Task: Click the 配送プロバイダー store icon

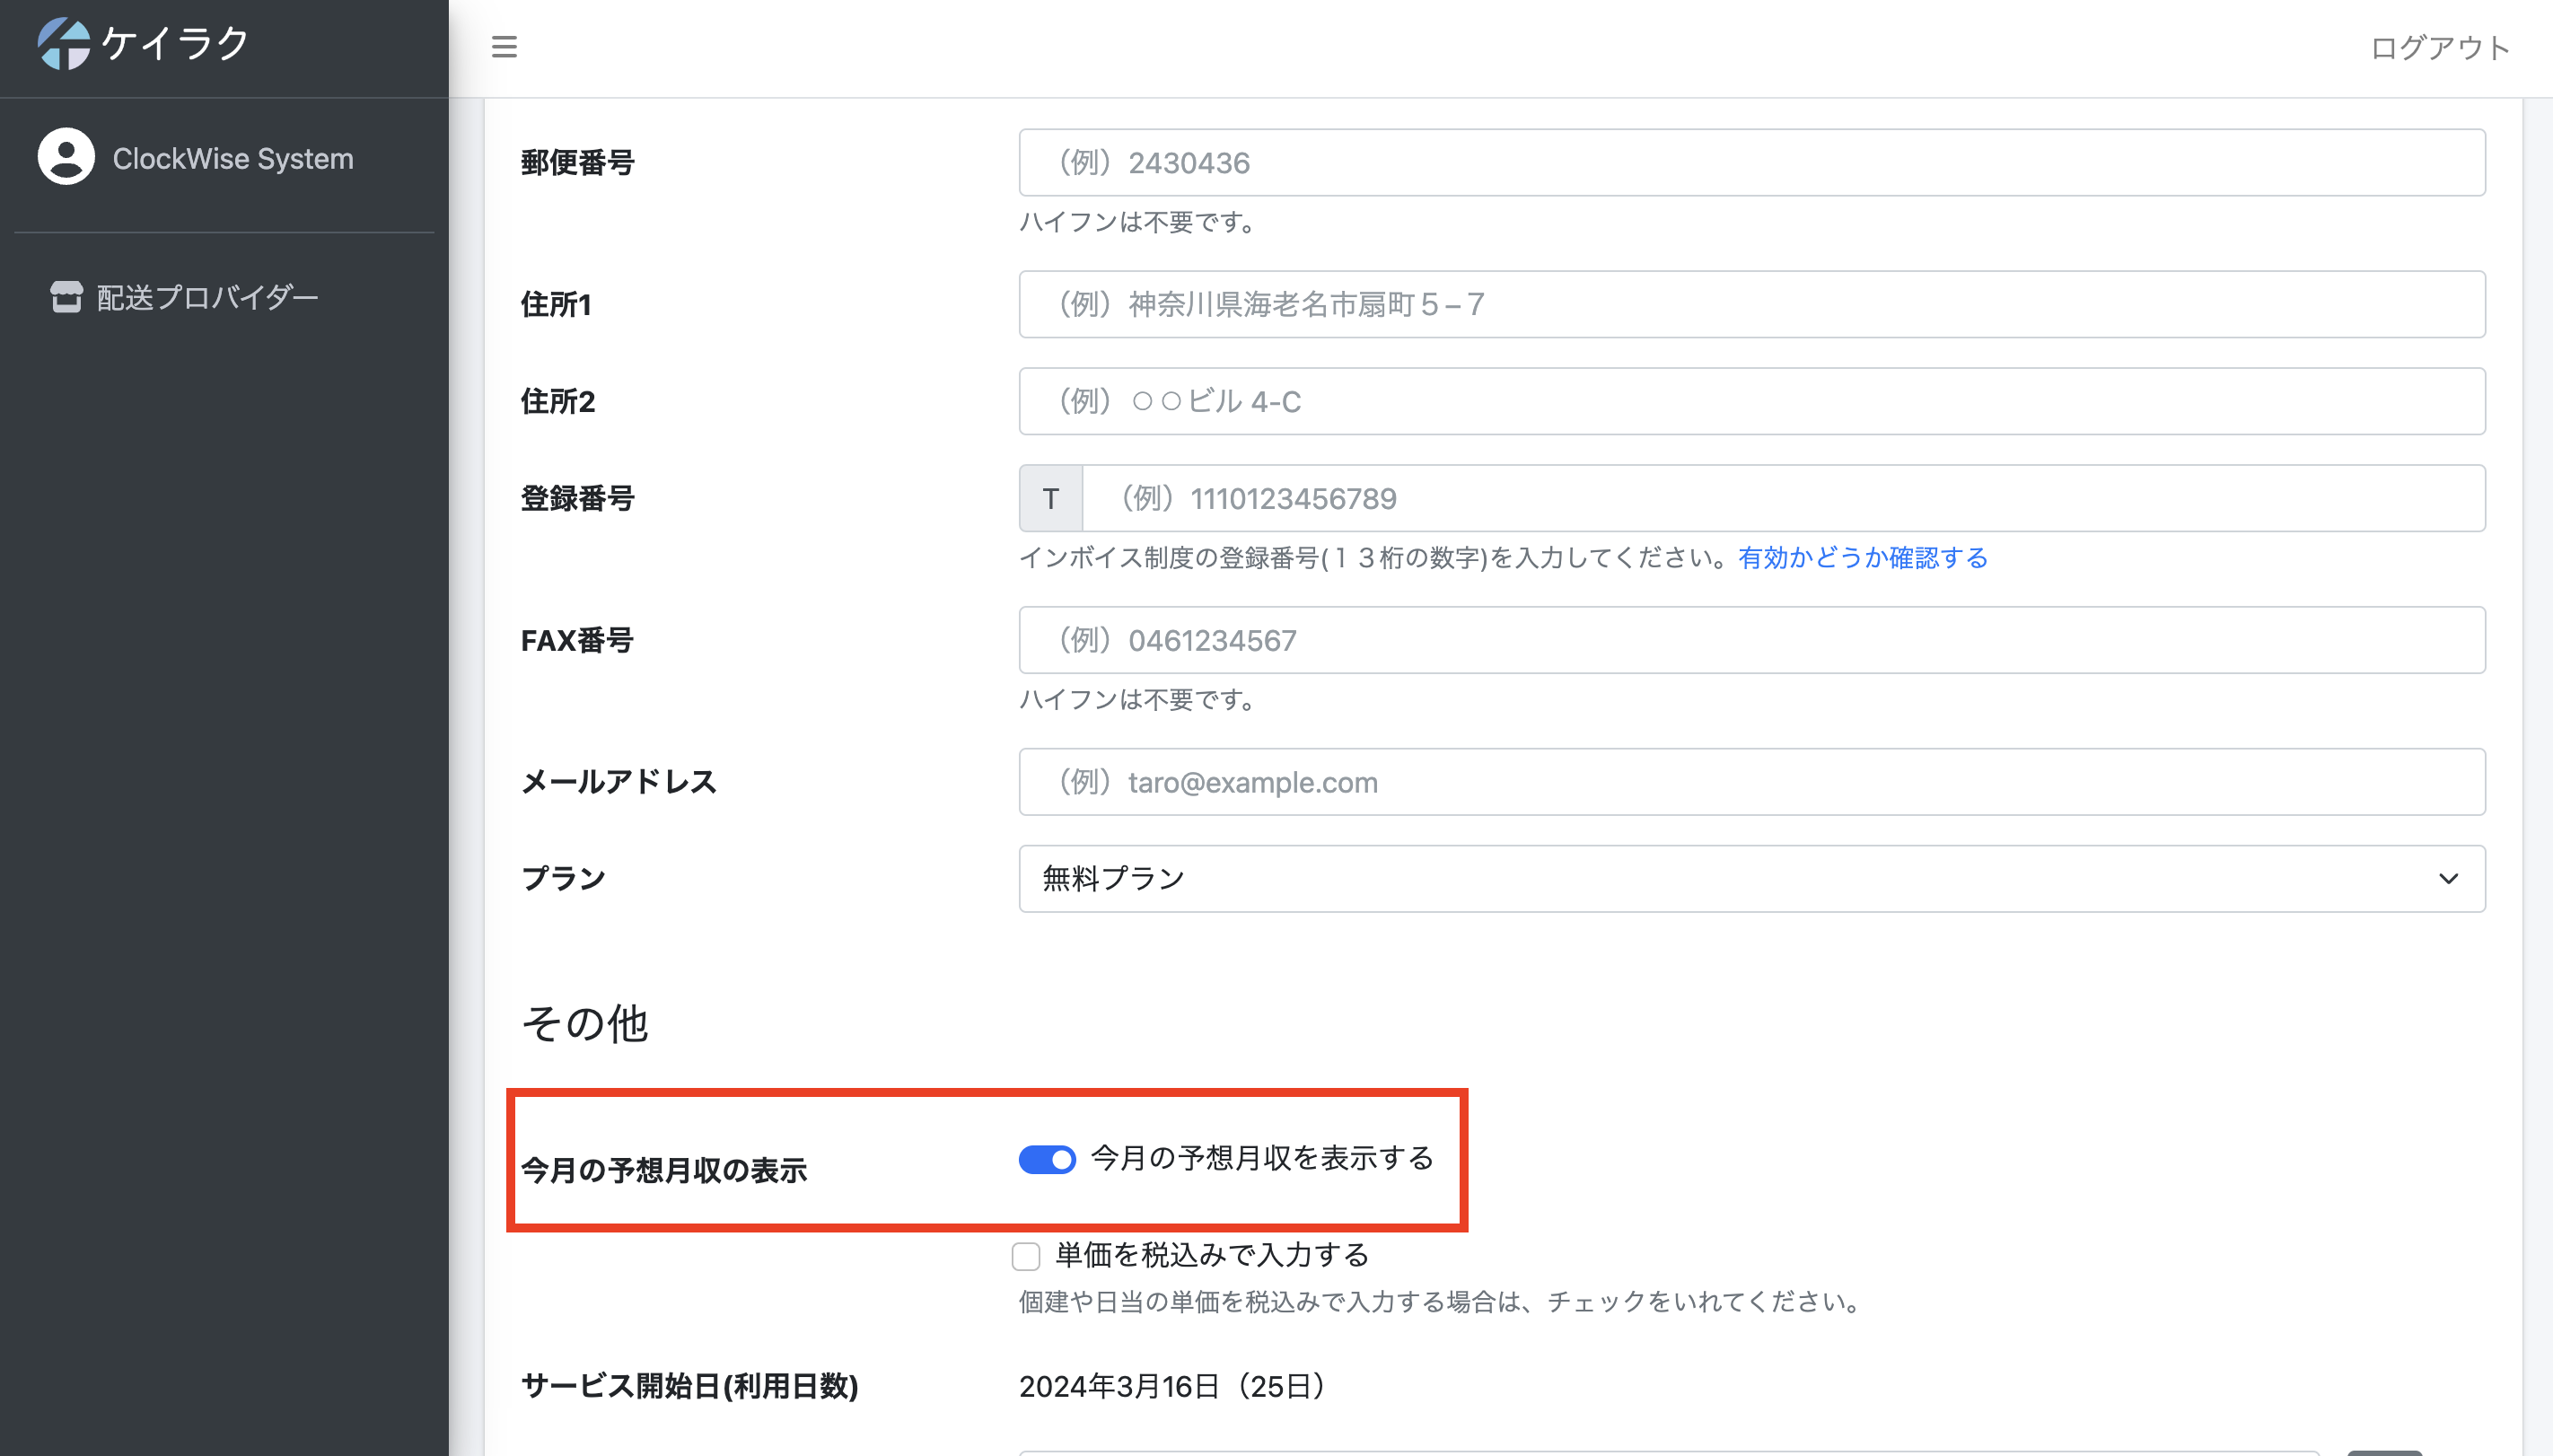Action: 66,297
